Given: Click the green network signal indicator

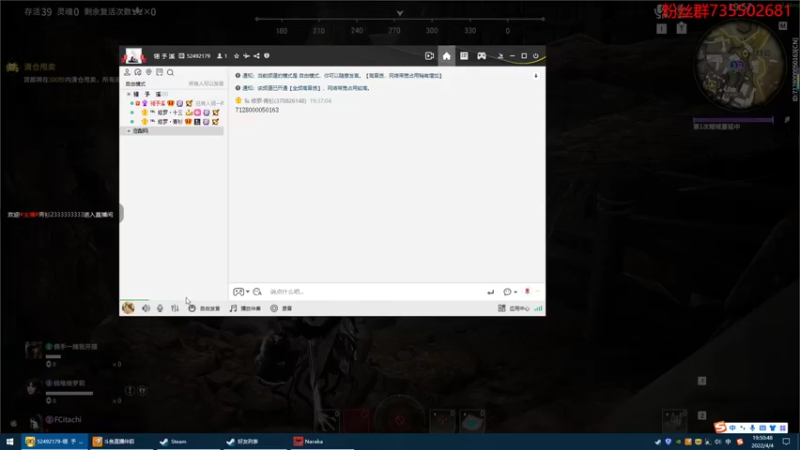Looking at the screenshot, I should 538,308.
